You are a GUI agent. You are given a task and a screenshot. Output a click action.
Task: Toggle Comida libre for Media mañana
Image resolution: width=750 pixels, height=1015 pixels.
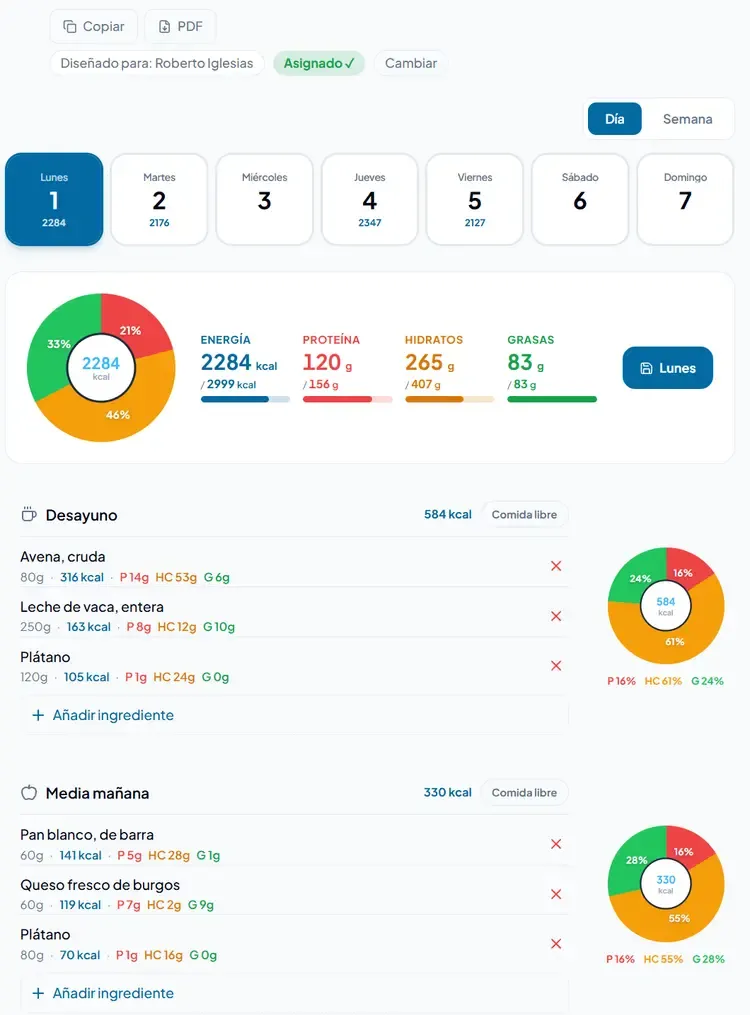click(x=524, y=792)
